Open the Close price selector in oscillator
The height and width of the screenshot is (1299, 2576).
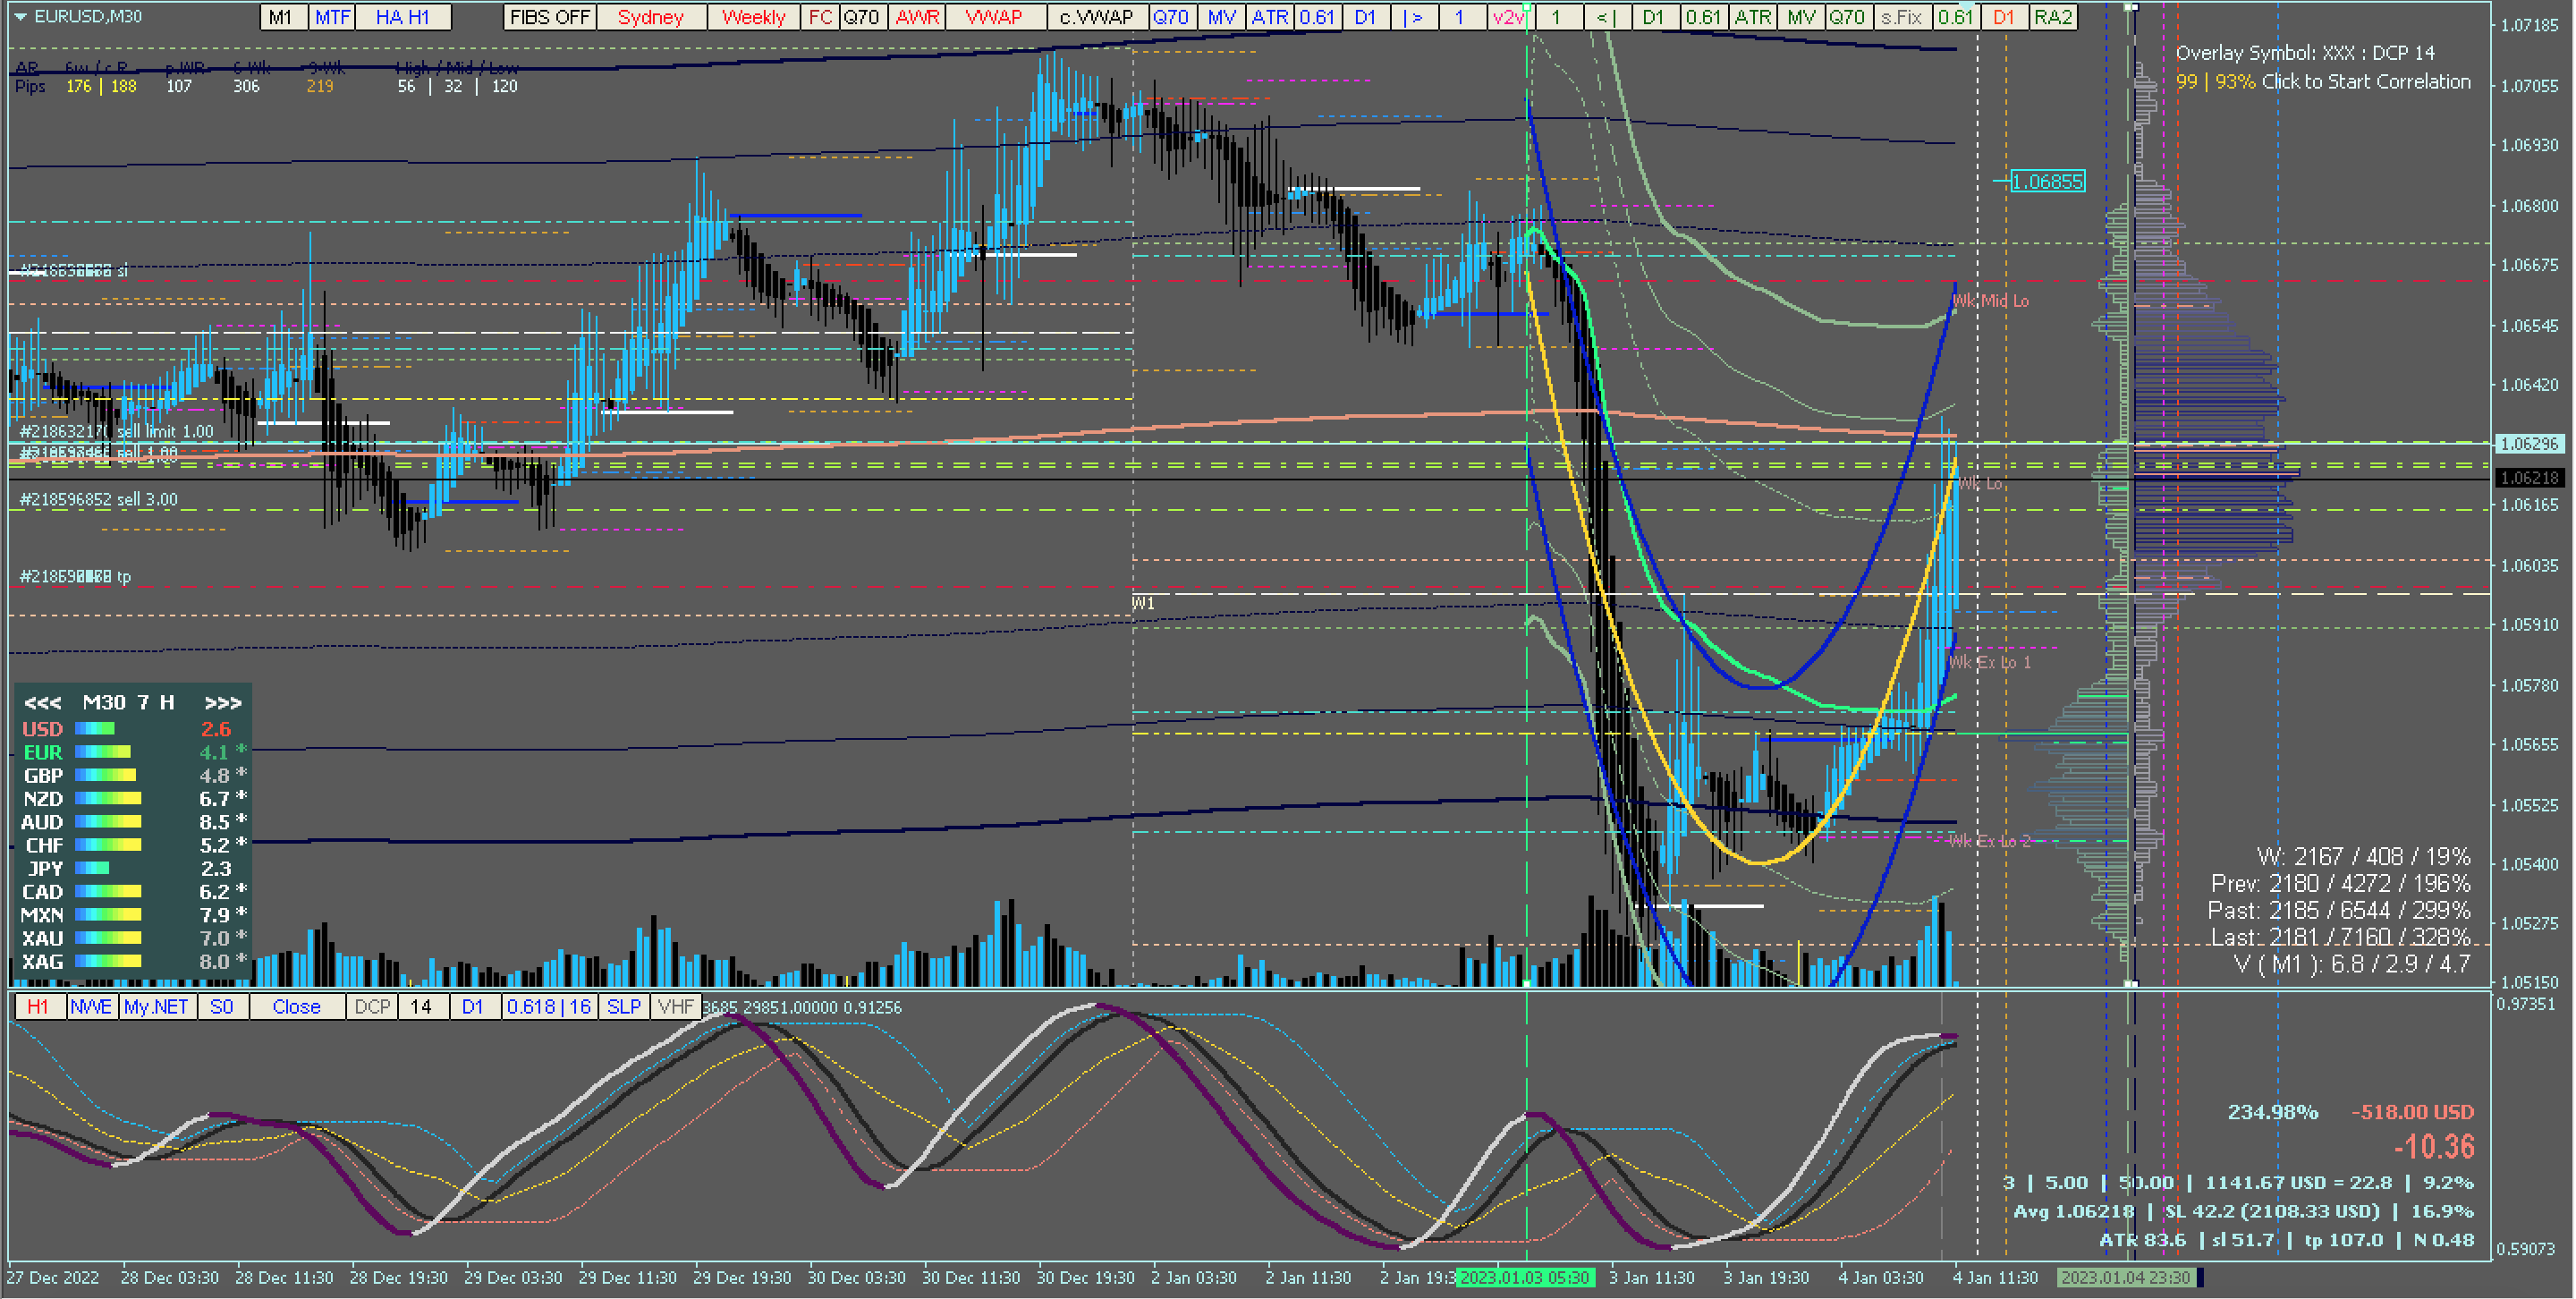click(x=296, y=1007)
